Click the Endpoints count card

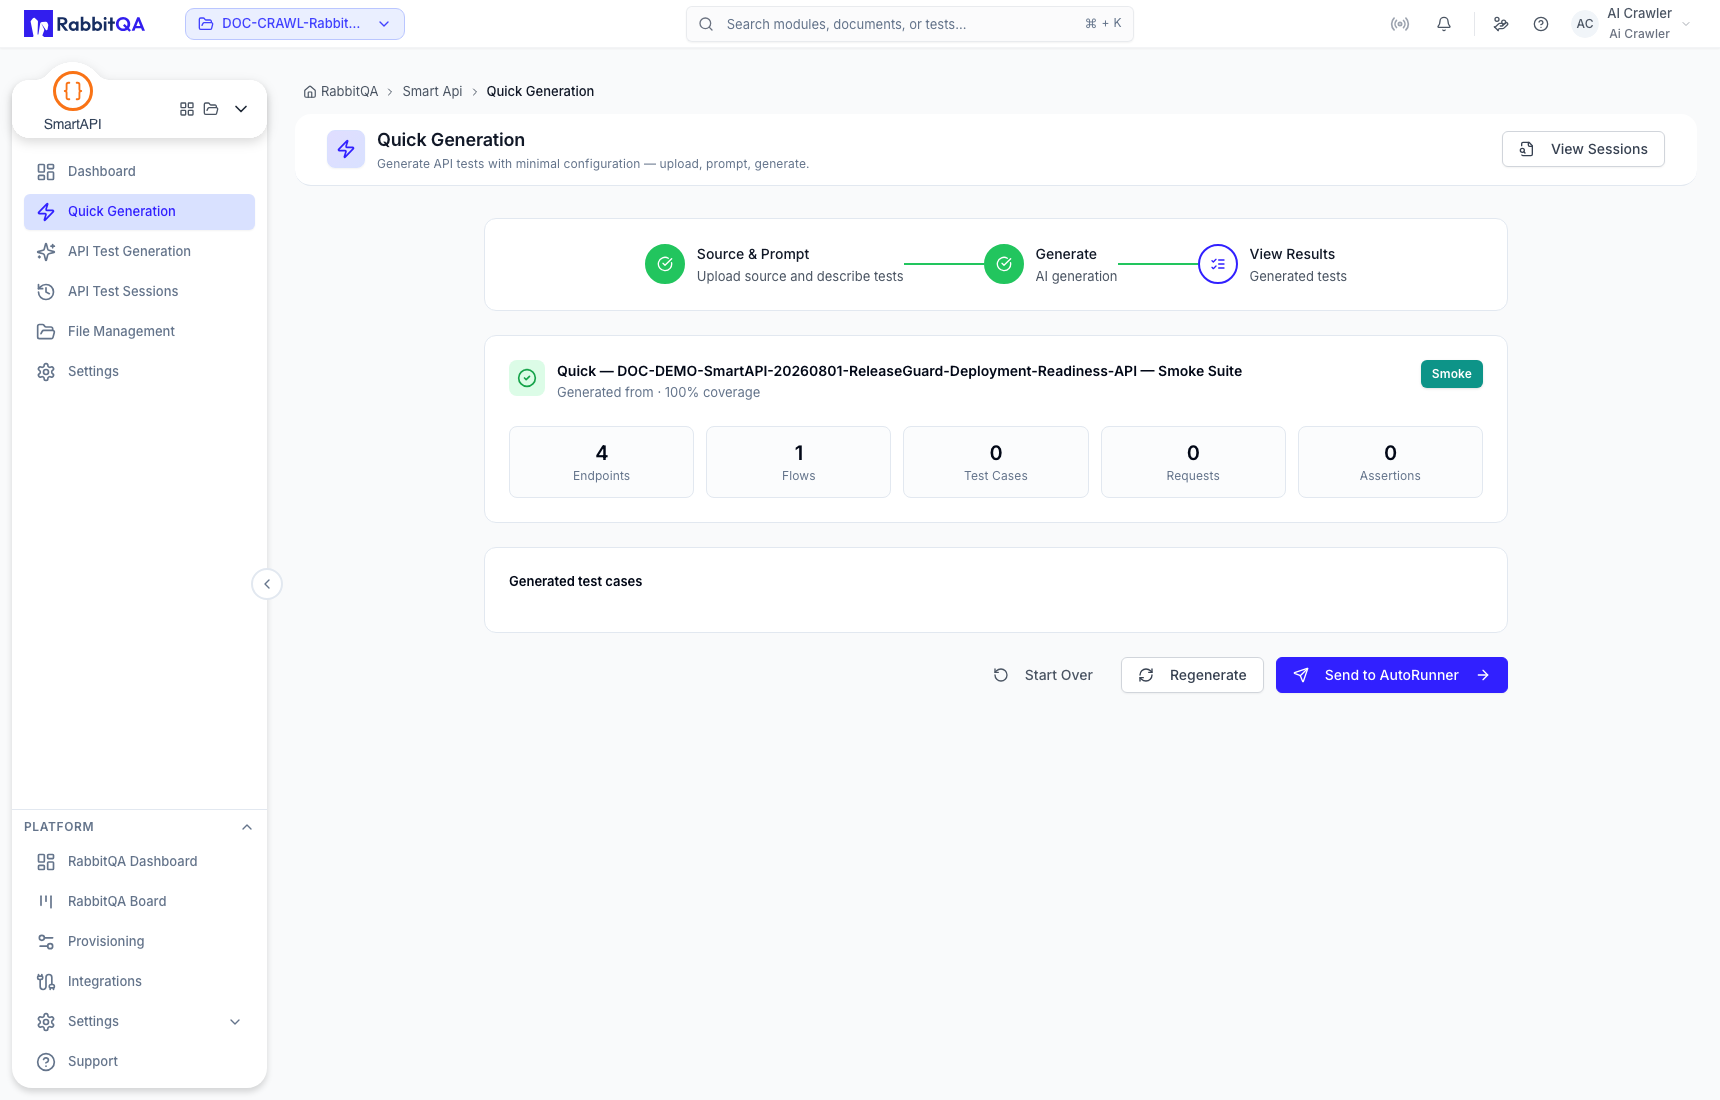click(x=601, y=462)
